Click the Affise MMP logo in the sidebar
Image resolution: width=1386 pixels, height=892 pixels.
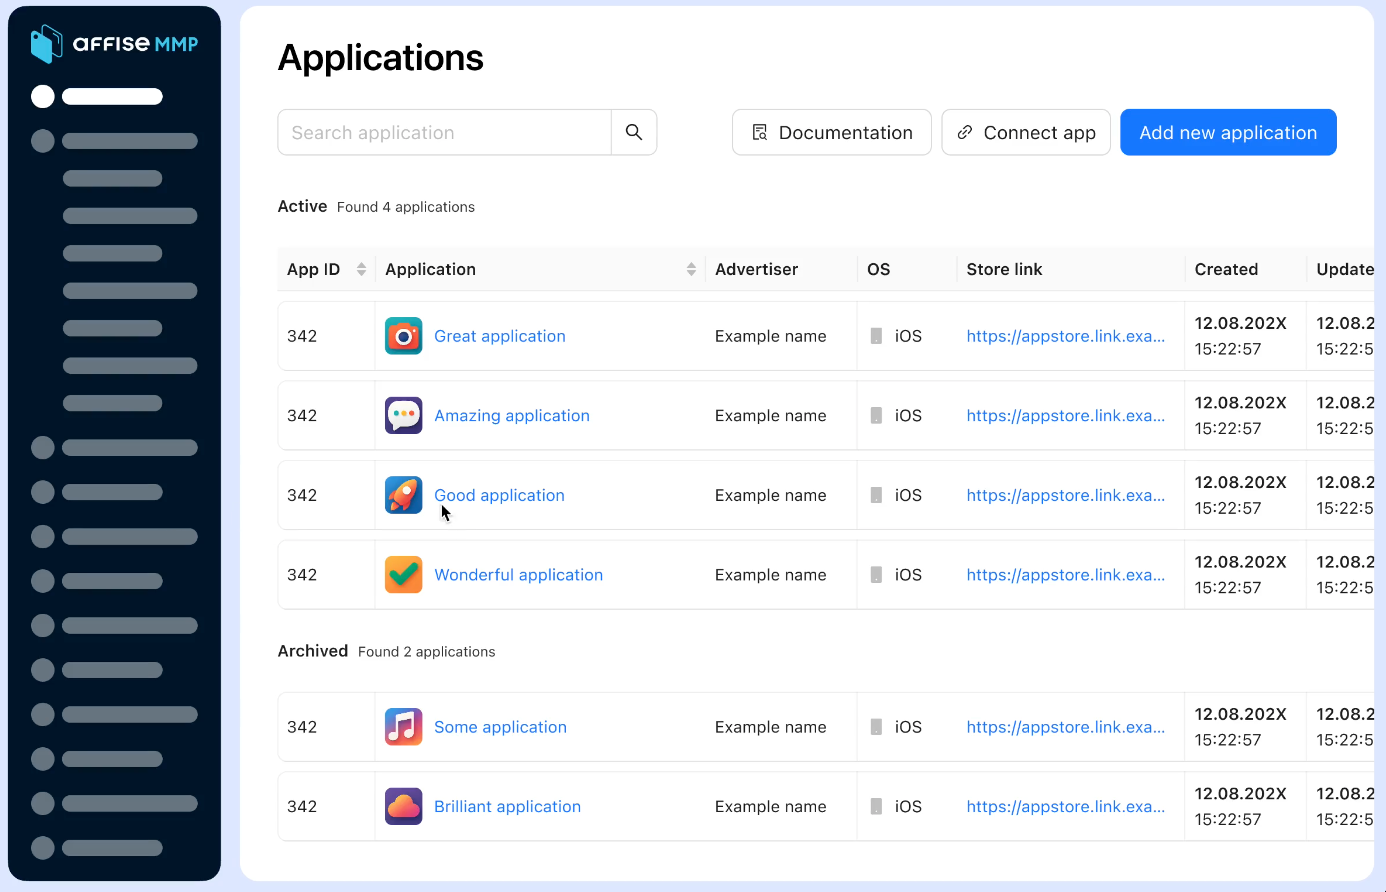pos(114,44)
